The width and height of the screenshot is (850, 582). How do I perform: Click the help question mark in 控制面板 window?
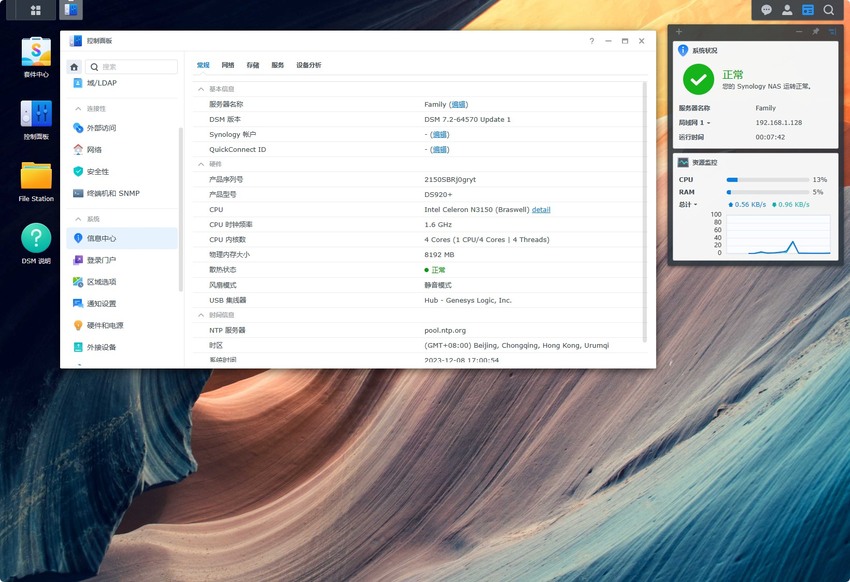591,41
